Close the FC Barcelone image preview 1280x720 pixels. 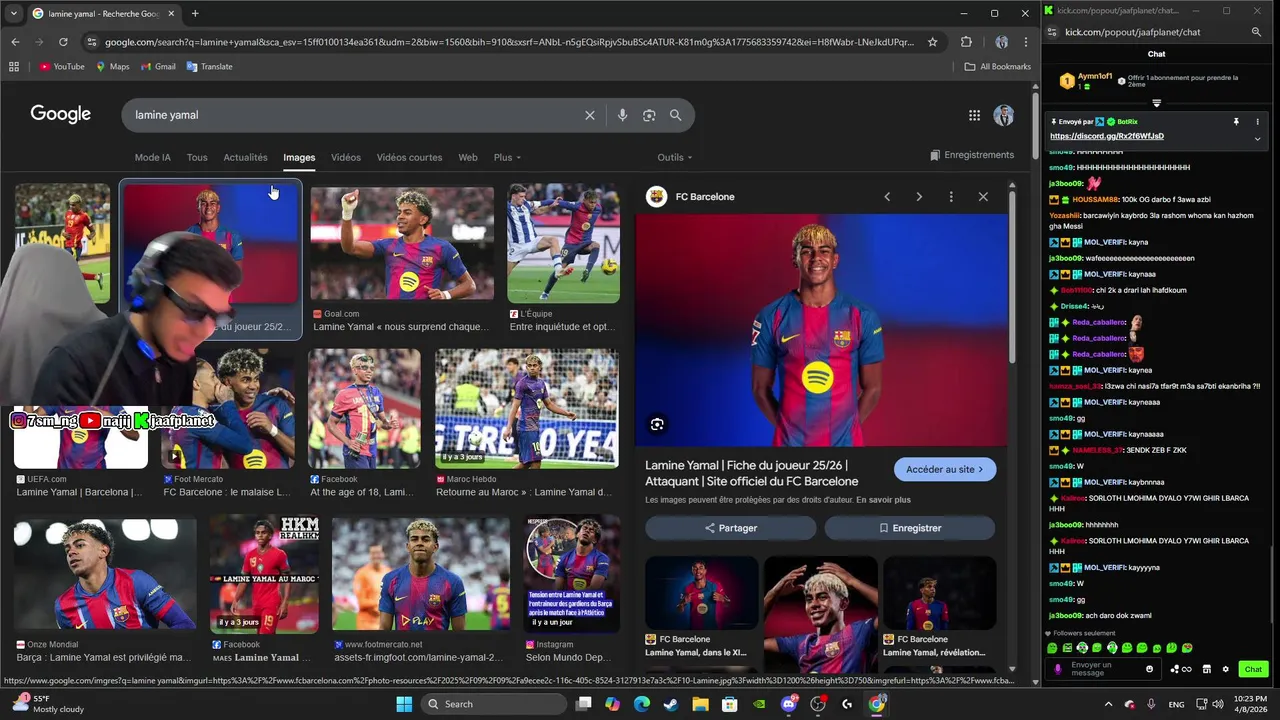pos(983,197)
